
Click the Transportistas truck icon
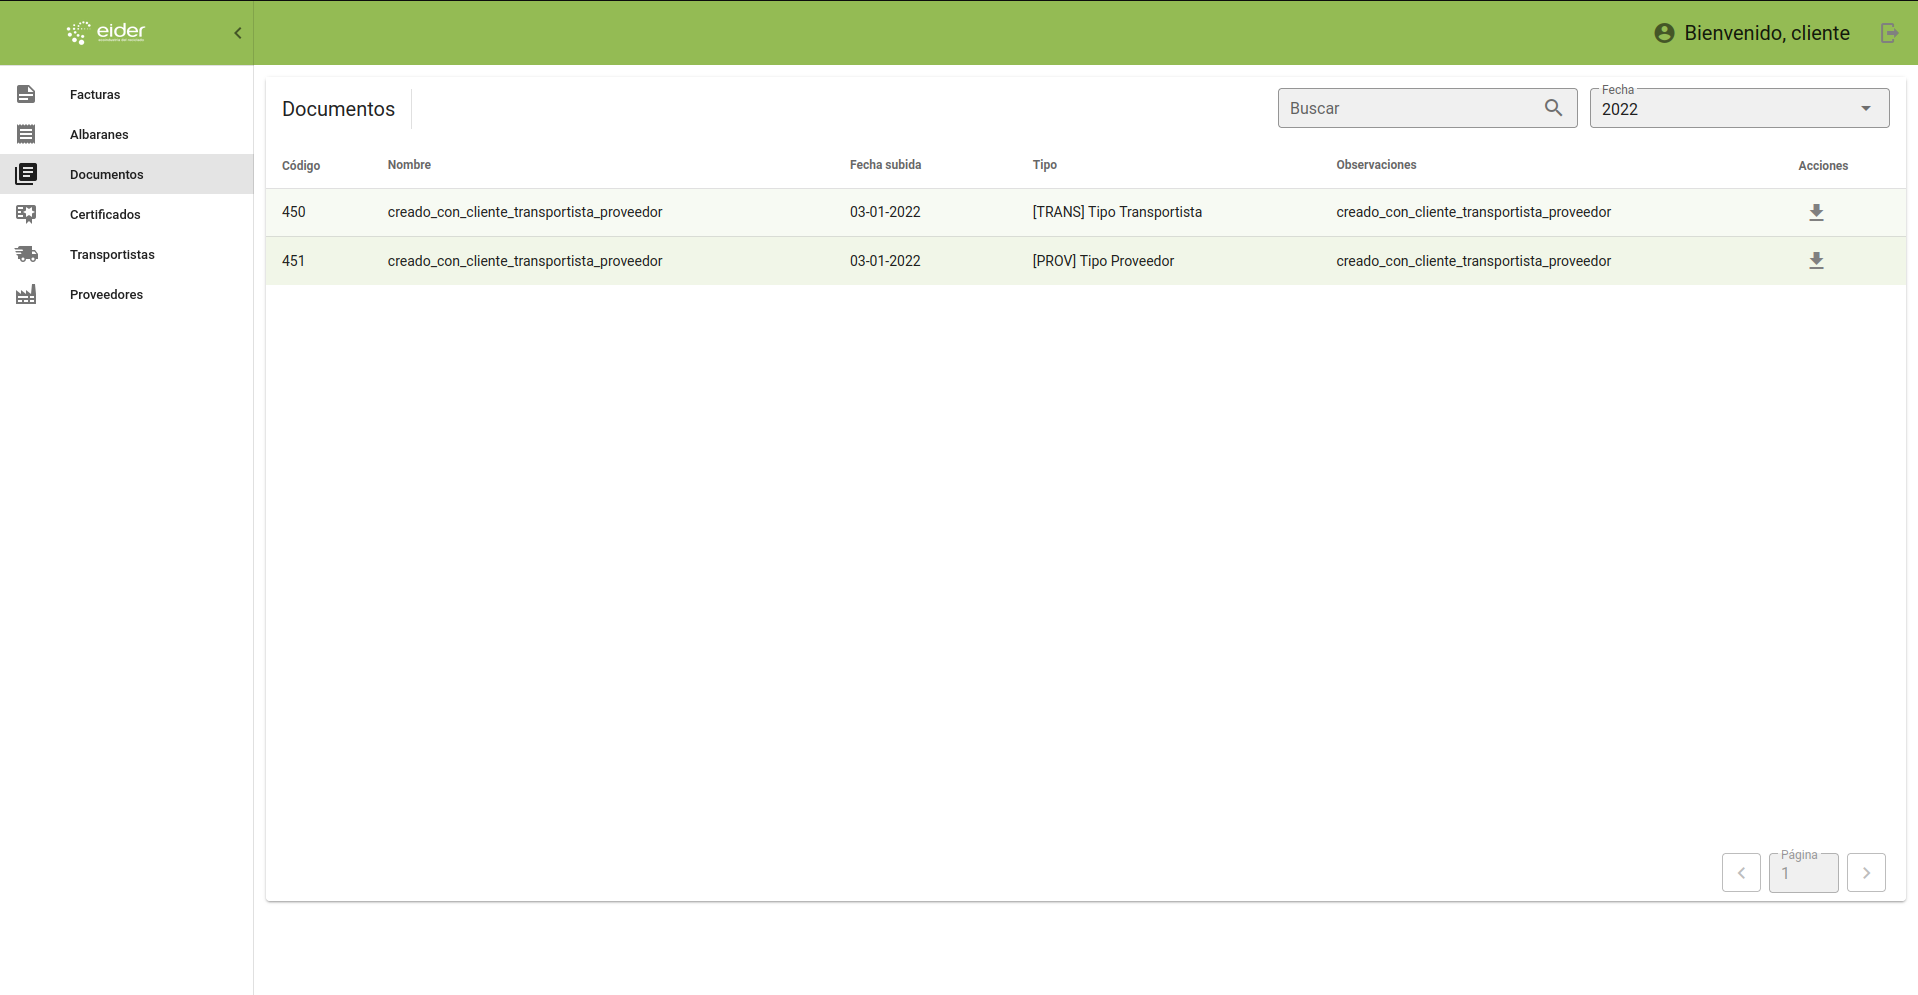tap(26, 254)
